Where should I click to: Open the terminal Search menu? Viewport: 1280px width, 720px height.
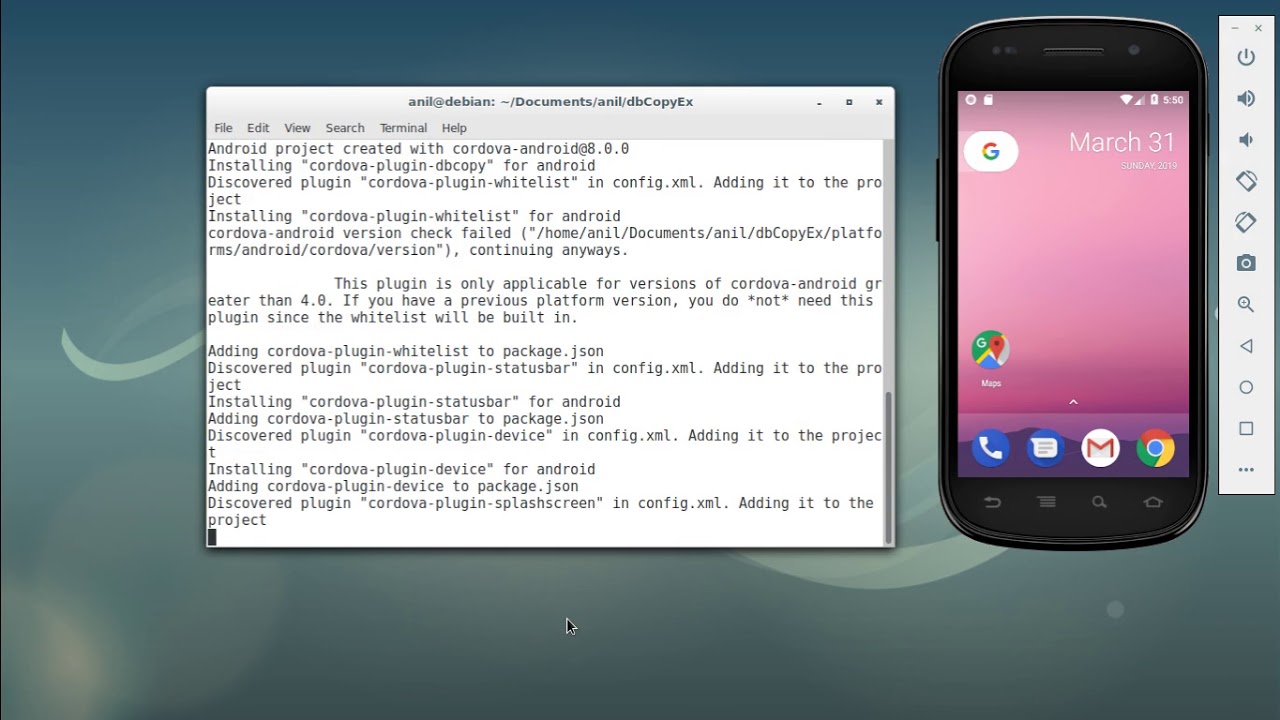345,128
